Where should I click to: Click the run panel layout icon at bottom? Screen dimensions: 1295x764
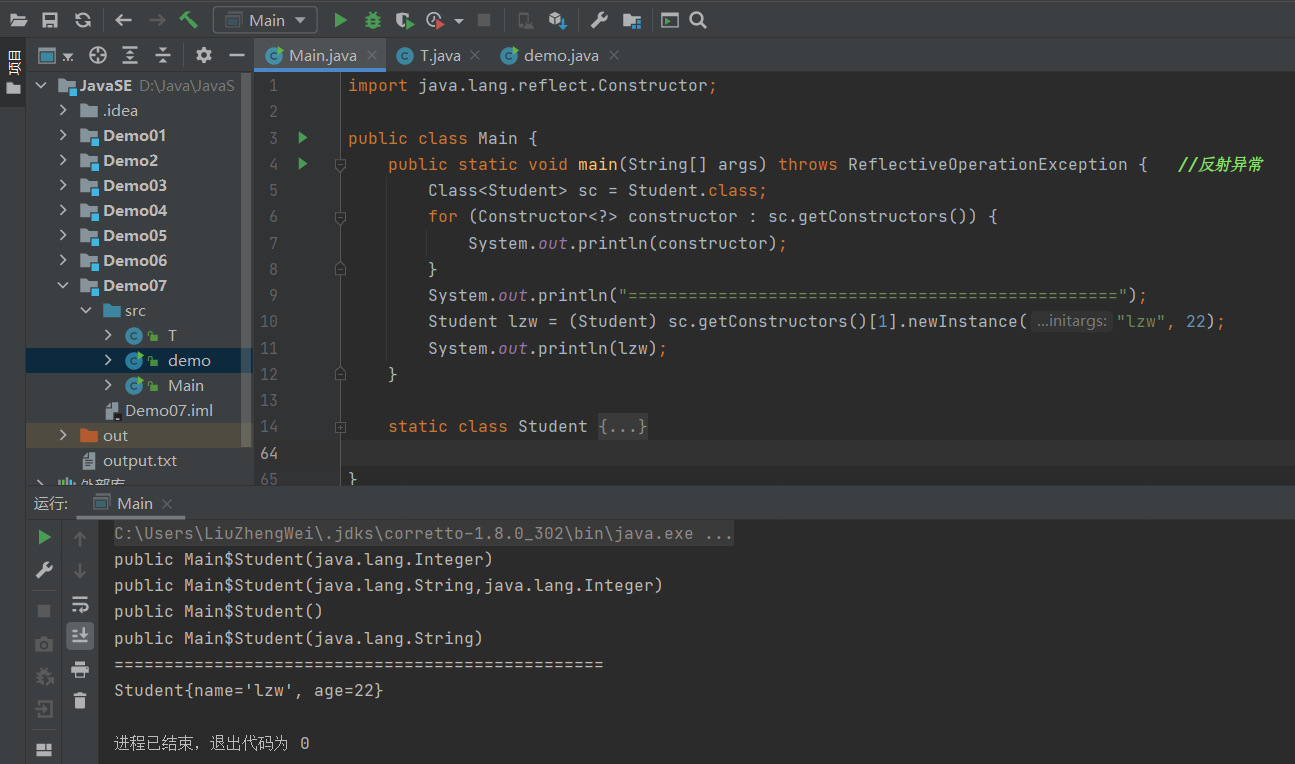click(44, 749)
